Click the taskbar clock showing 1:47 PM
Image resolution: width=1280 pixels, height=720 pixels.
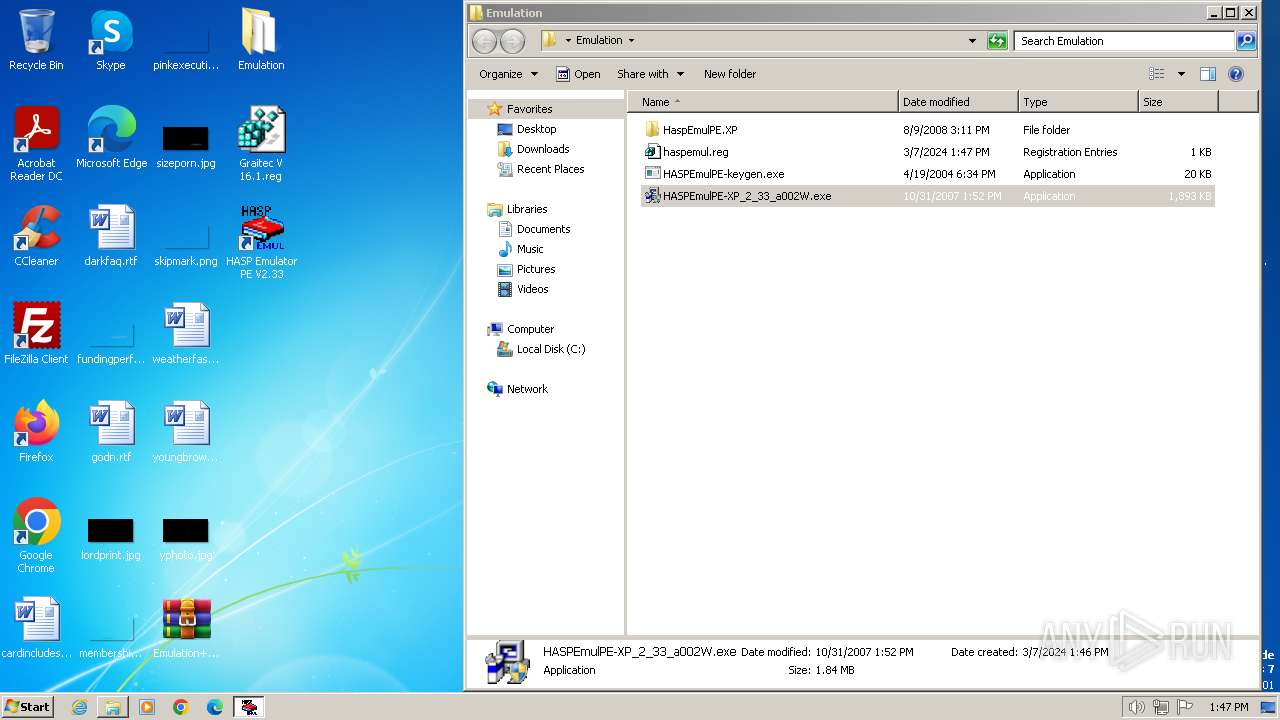1228,707
